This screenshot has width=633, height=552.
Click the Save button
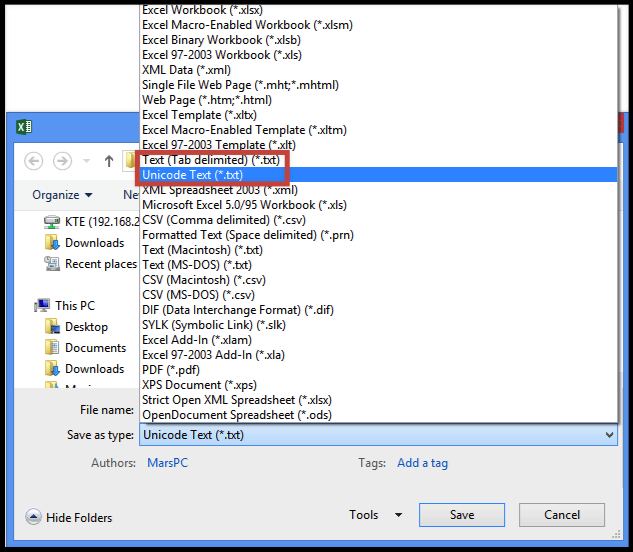point(462,515)
